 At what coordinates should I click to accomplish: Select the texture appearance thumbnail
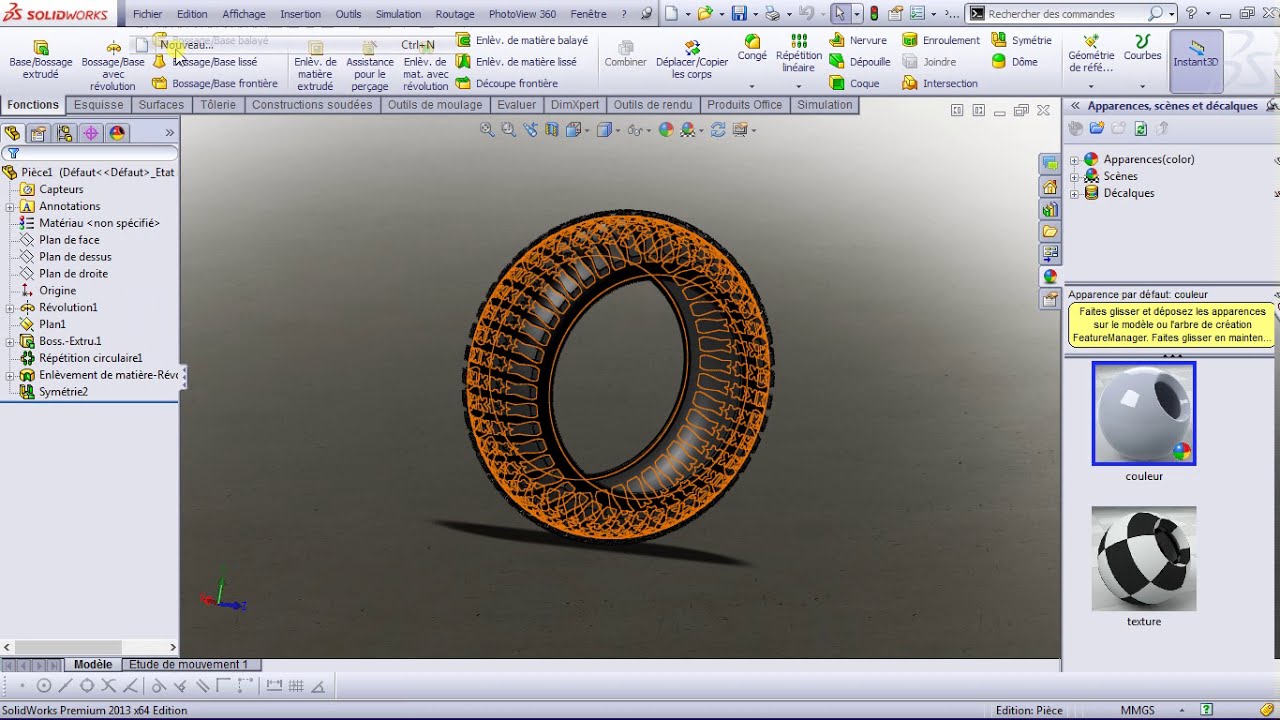pos(1144,558)
